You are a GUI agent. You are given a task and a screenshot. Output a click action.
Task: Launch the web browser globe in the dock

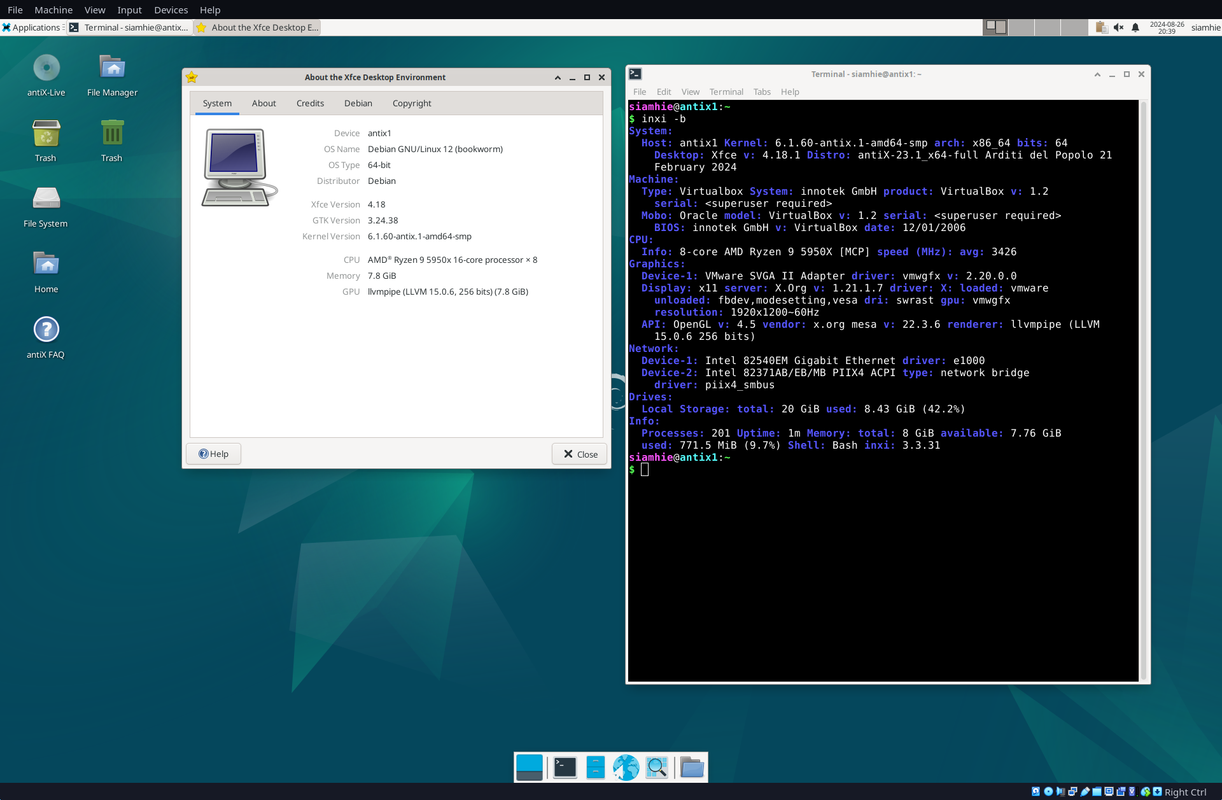tap(626, 767)
